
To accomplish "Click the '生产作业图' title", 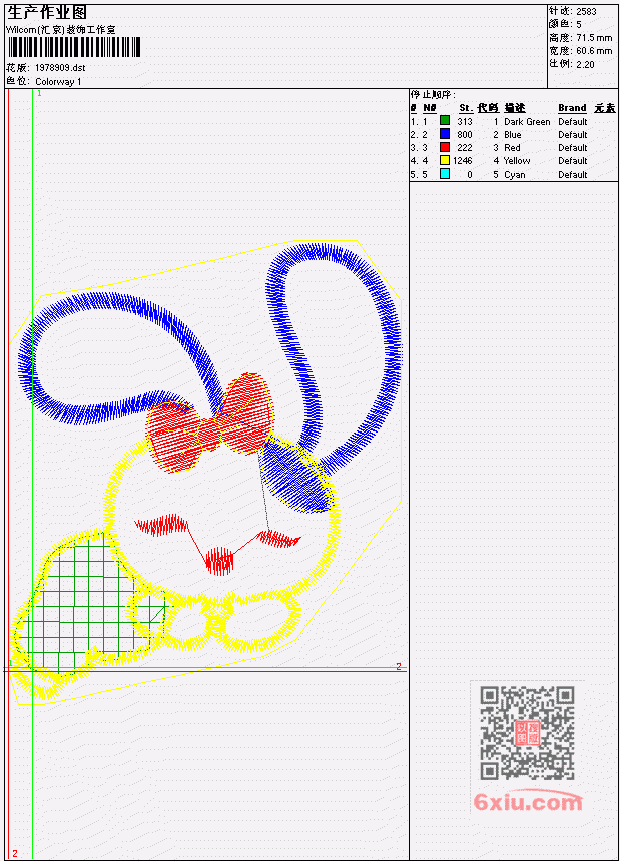I will click(47, 13).
